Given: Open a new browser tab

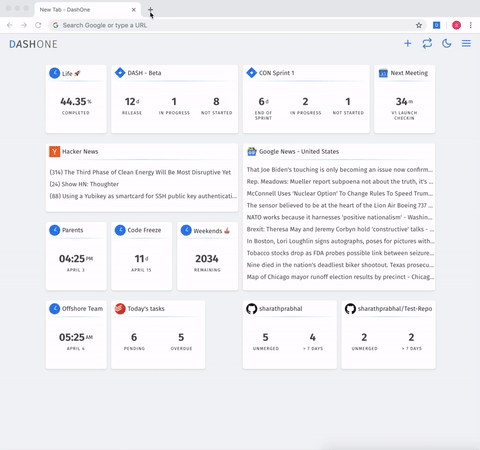Looking at the screenshot, I should [x=150, y=9].
